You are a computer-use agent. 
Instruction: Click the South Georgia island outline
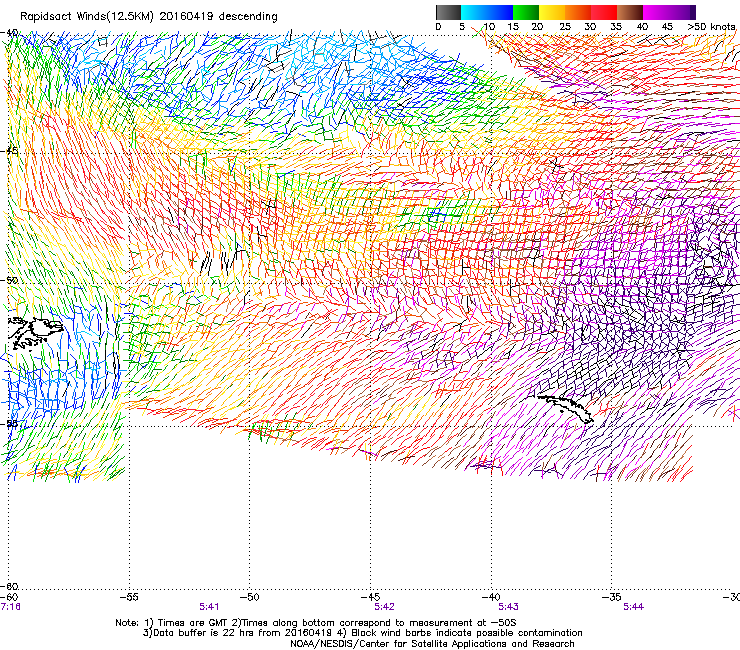564,408
